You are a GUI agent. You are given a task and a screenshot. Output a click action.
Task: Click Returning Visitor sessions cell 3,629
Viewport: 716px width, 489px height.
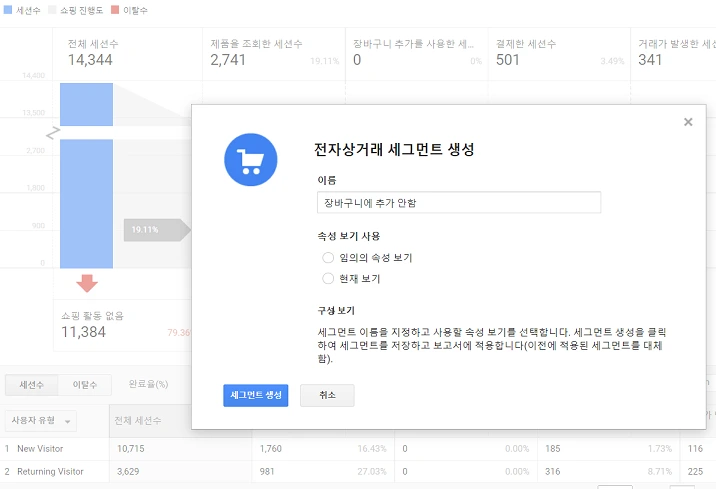(x=128, y=472)
